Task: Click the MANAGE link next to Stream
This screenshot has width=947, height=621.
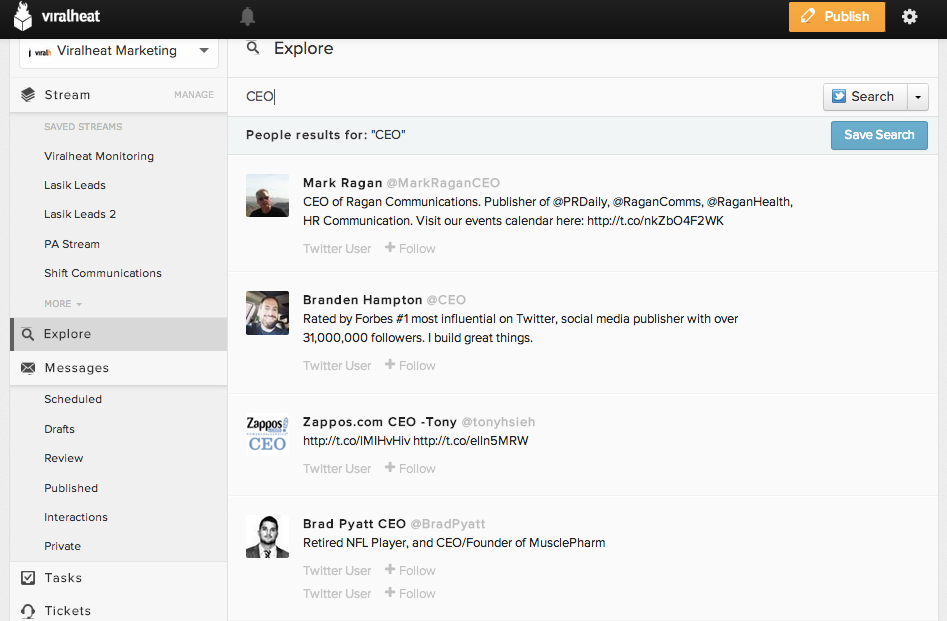Action: tap(194, 95)
